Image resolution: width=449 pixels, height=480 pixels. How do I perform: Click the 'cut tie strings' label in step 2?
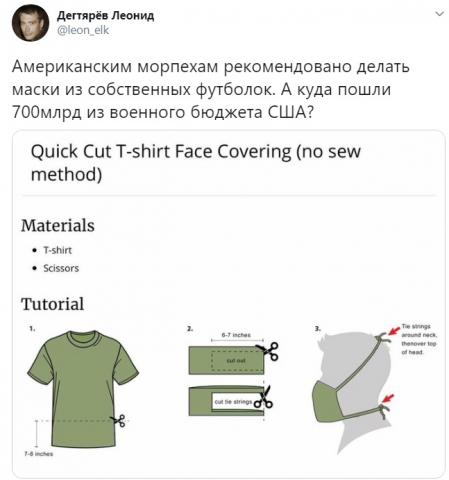[x=233, y=402]
